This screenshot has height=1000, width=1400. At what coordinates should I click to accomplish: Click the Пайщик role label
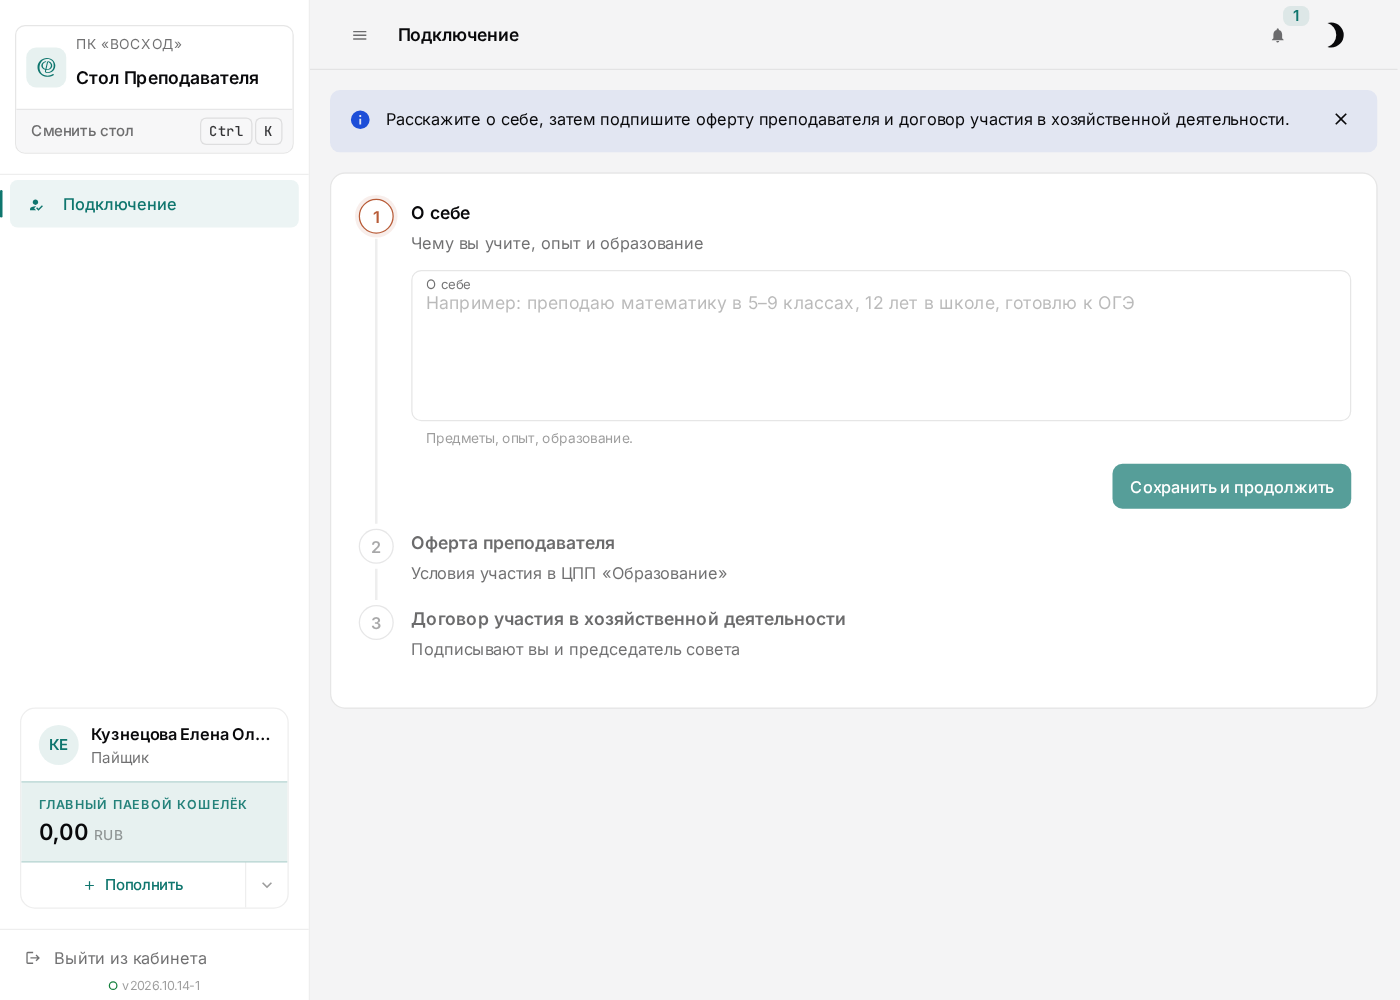120,758
